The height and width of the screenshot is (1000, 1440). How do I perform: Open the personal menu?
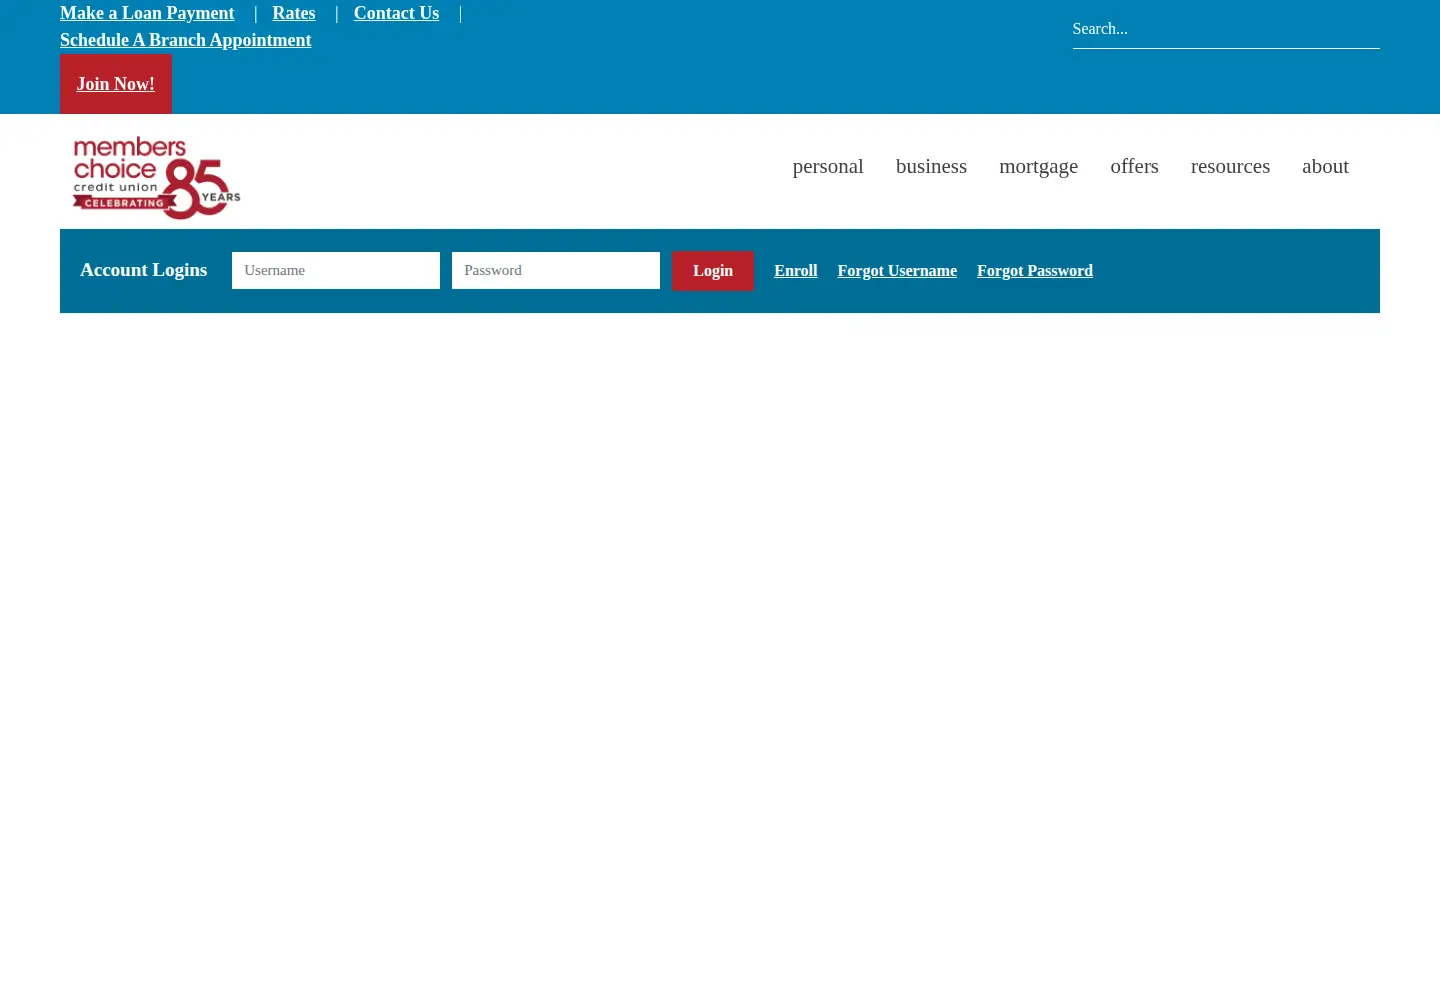pos(828,166)
